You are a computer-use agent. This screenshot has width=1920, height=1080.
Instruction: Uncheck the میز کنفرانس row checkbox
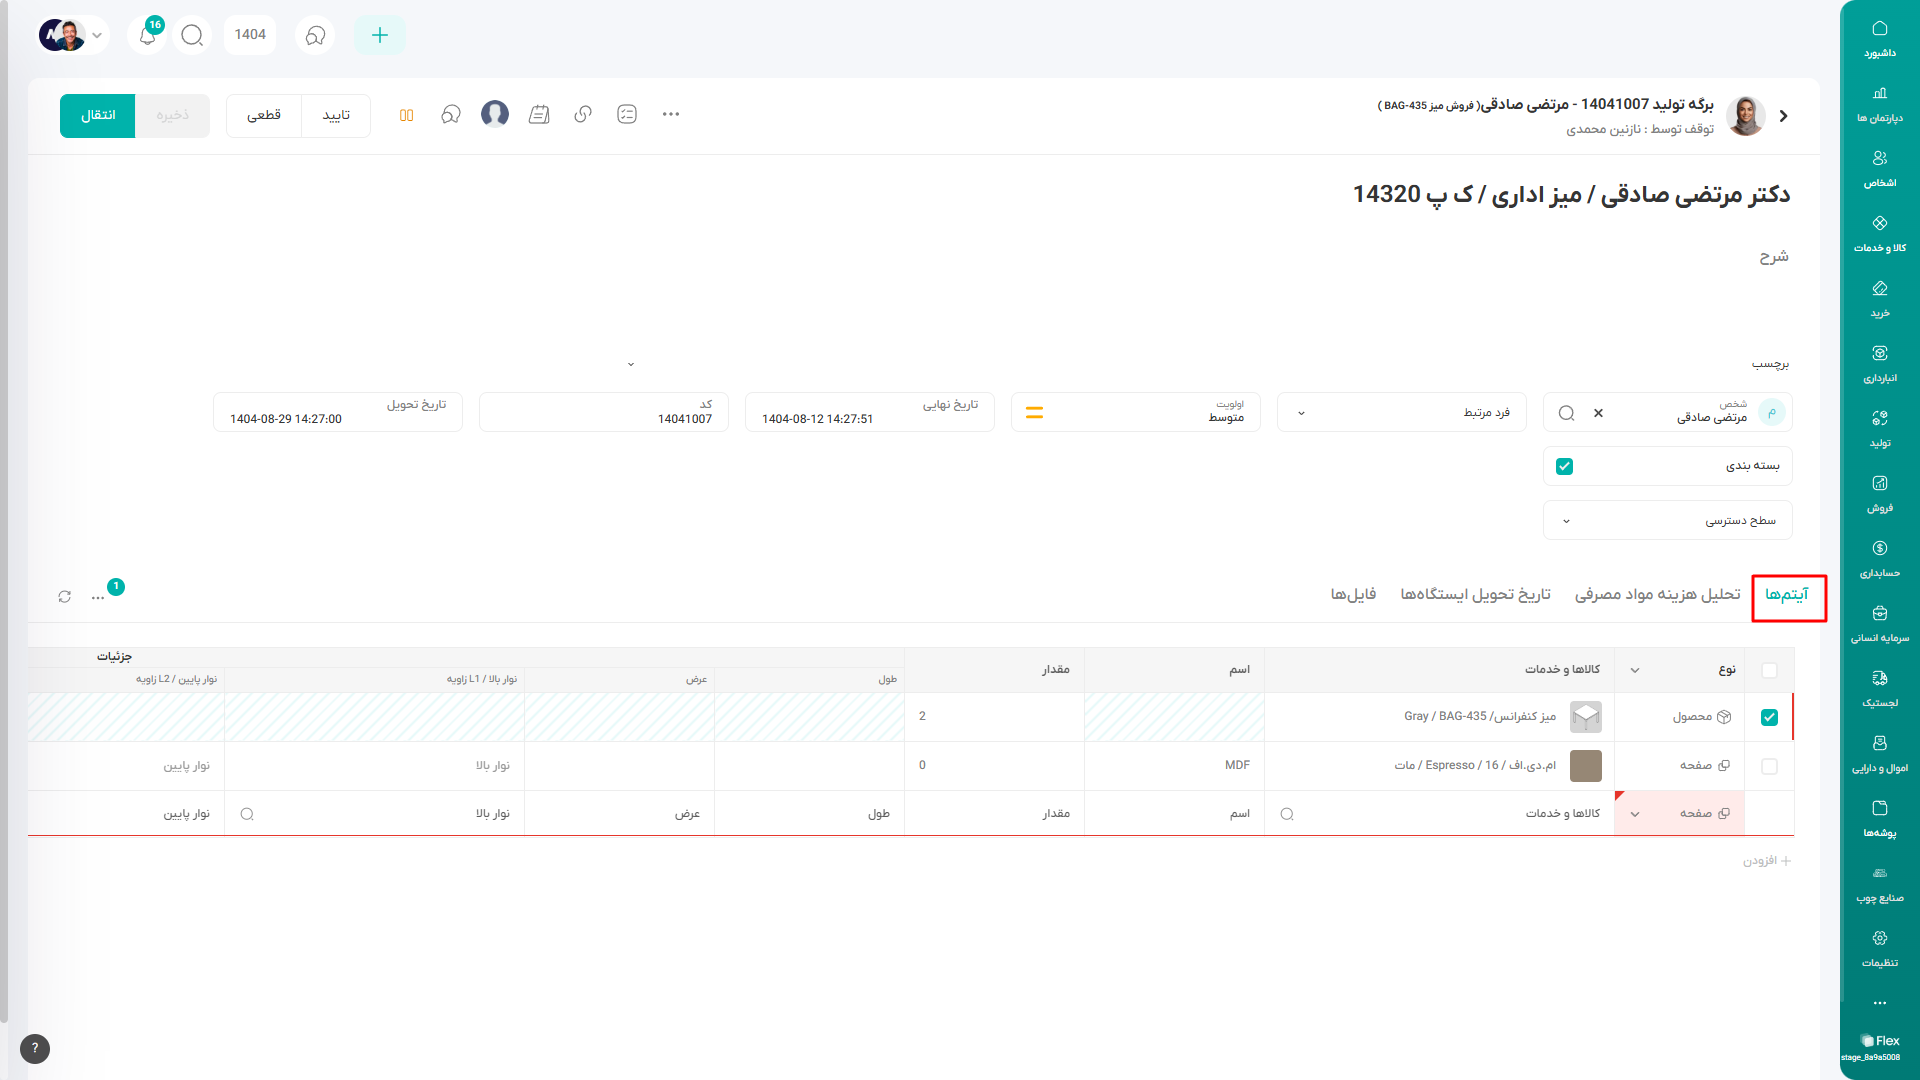point(1769,717)
